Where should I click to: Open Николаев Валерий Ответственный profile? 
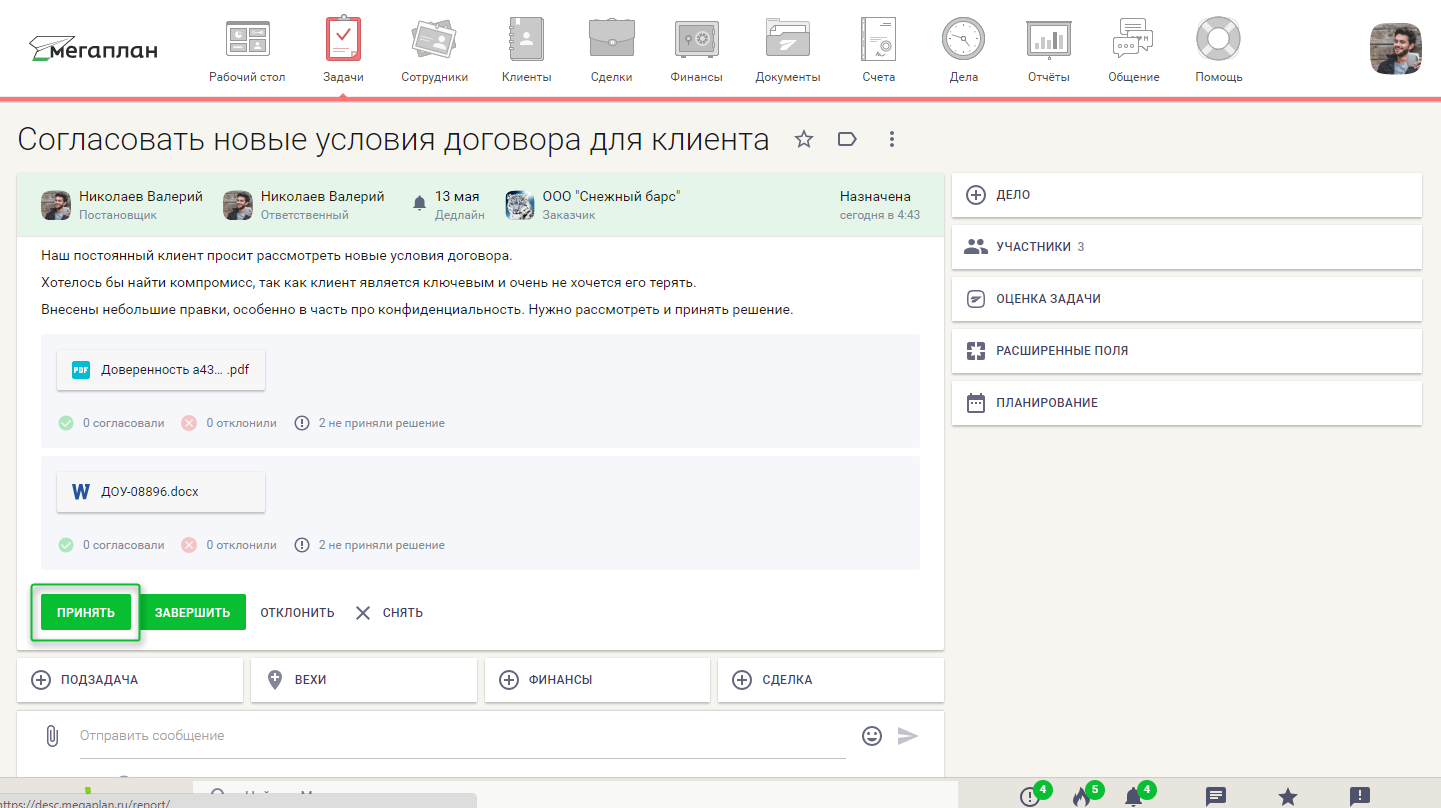click(x=304, y=205)
